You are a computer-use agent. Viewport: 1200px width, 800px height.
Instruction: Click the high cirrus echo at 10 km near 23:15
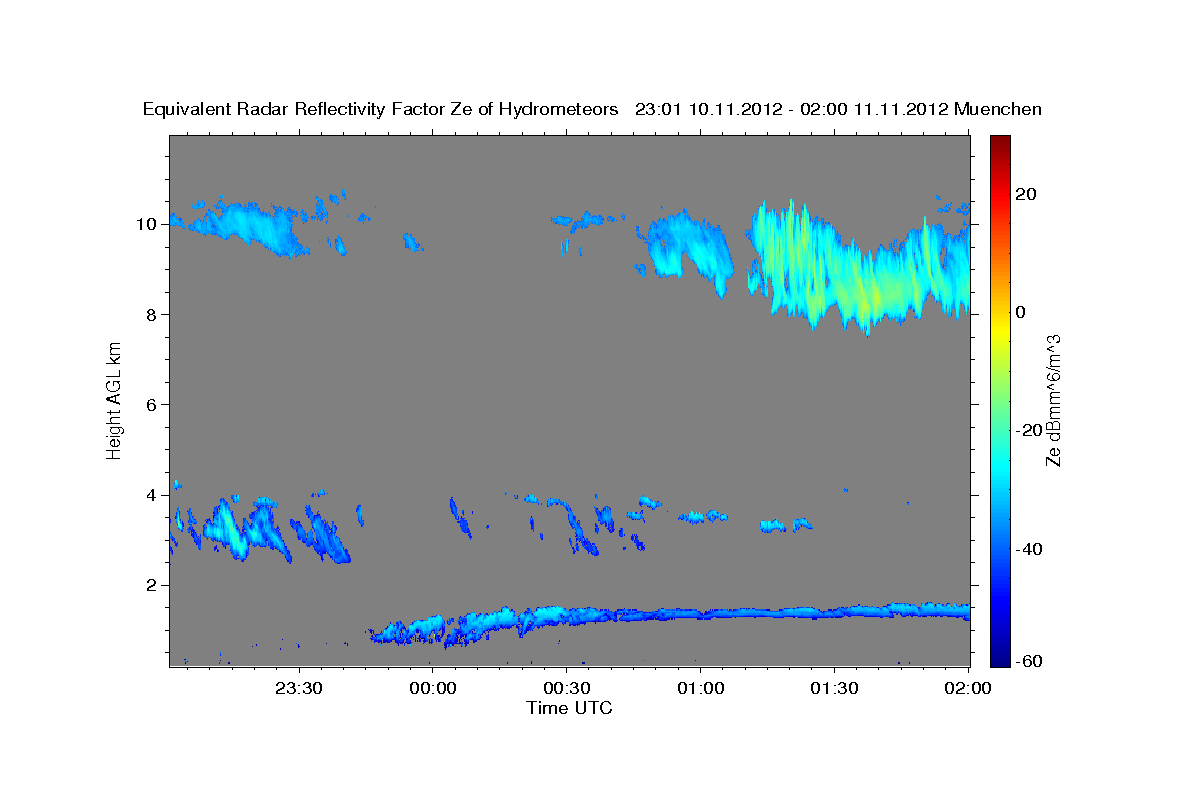(245, 226)
